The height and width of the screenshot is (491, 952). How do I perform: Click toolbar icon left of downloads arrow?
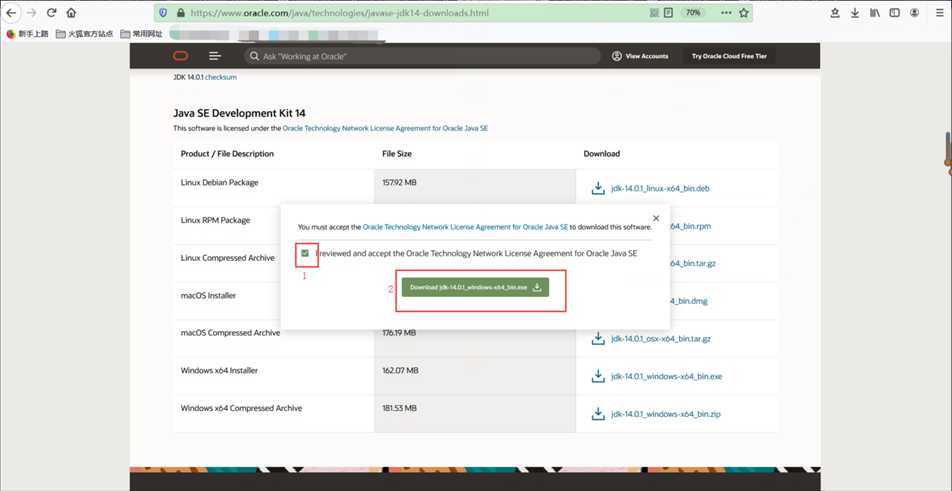click(835, 13)
